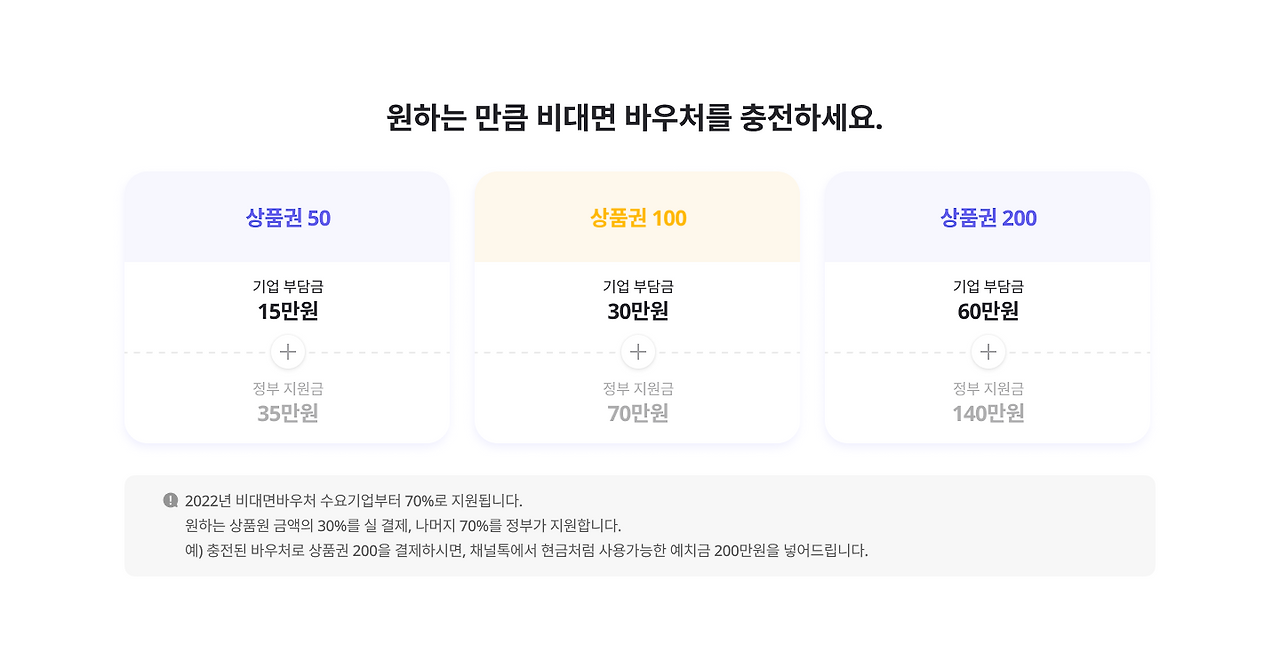This screenshot has height=660, width=1280.
Task: Click the notice line about 30% 실 결제
Action: 403,525
